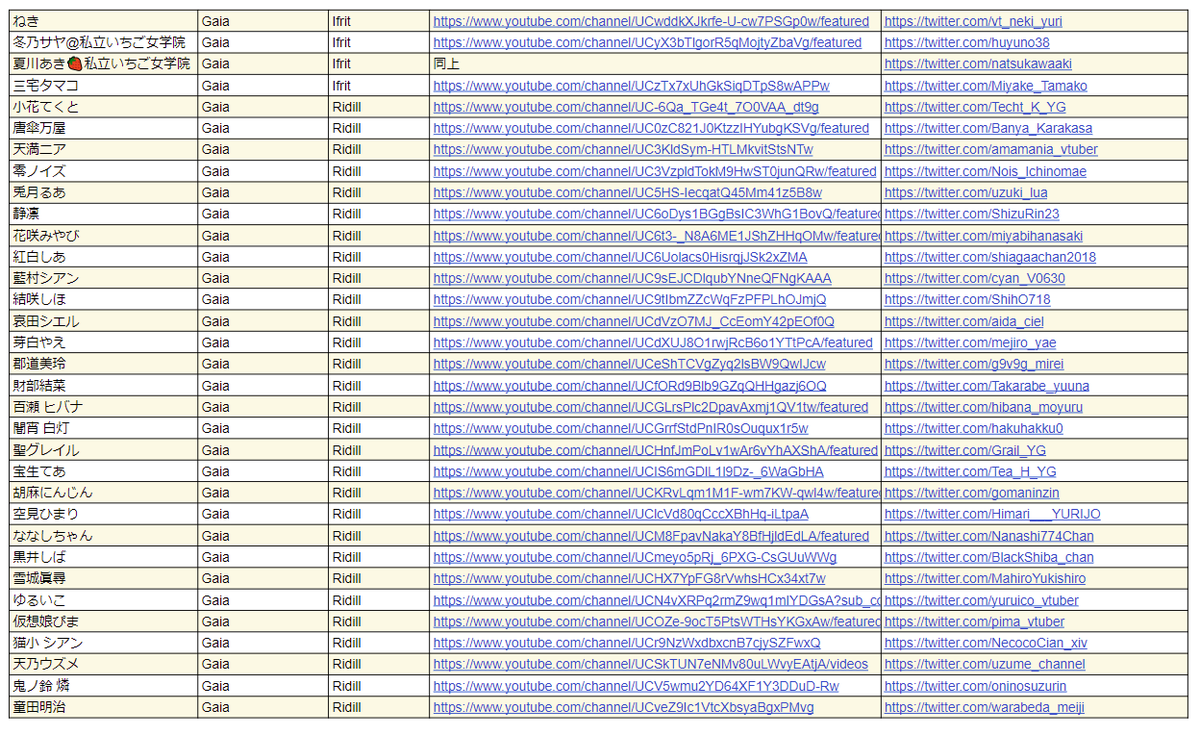The image size is (1200, 735).
Task: Open the Twitter link aida_ciel
Action: tap(964, 322)
